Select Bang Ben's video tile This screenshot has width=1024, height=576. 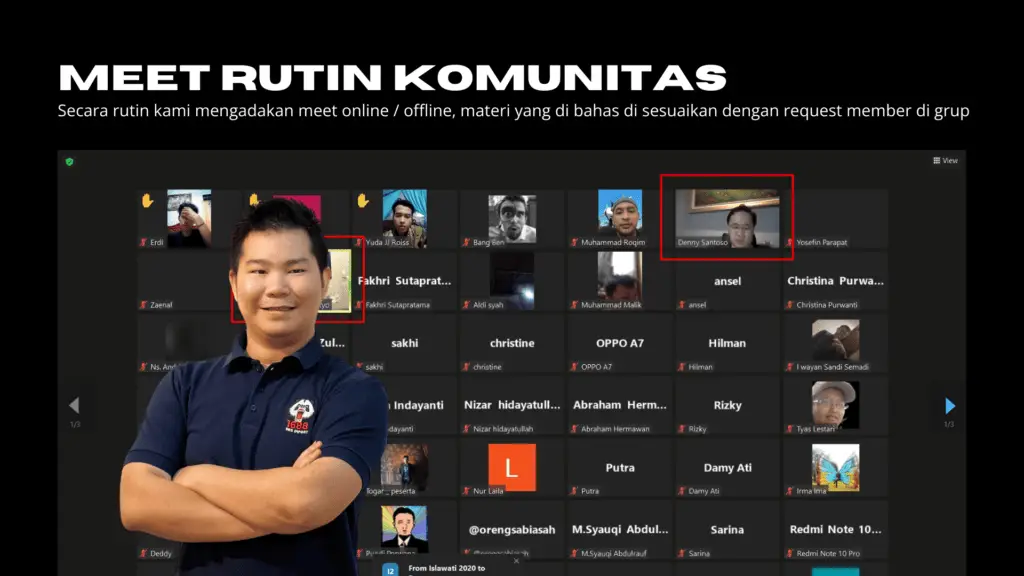pos(511,216)
